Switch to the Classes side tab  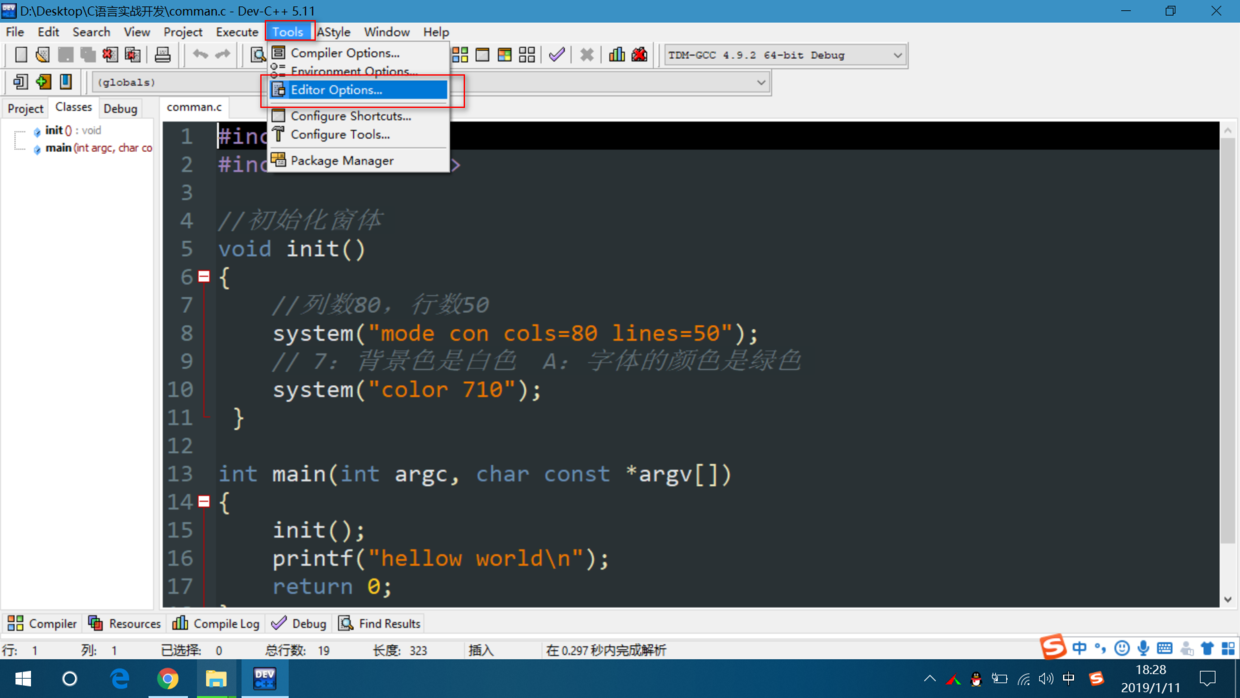[73, 107]
